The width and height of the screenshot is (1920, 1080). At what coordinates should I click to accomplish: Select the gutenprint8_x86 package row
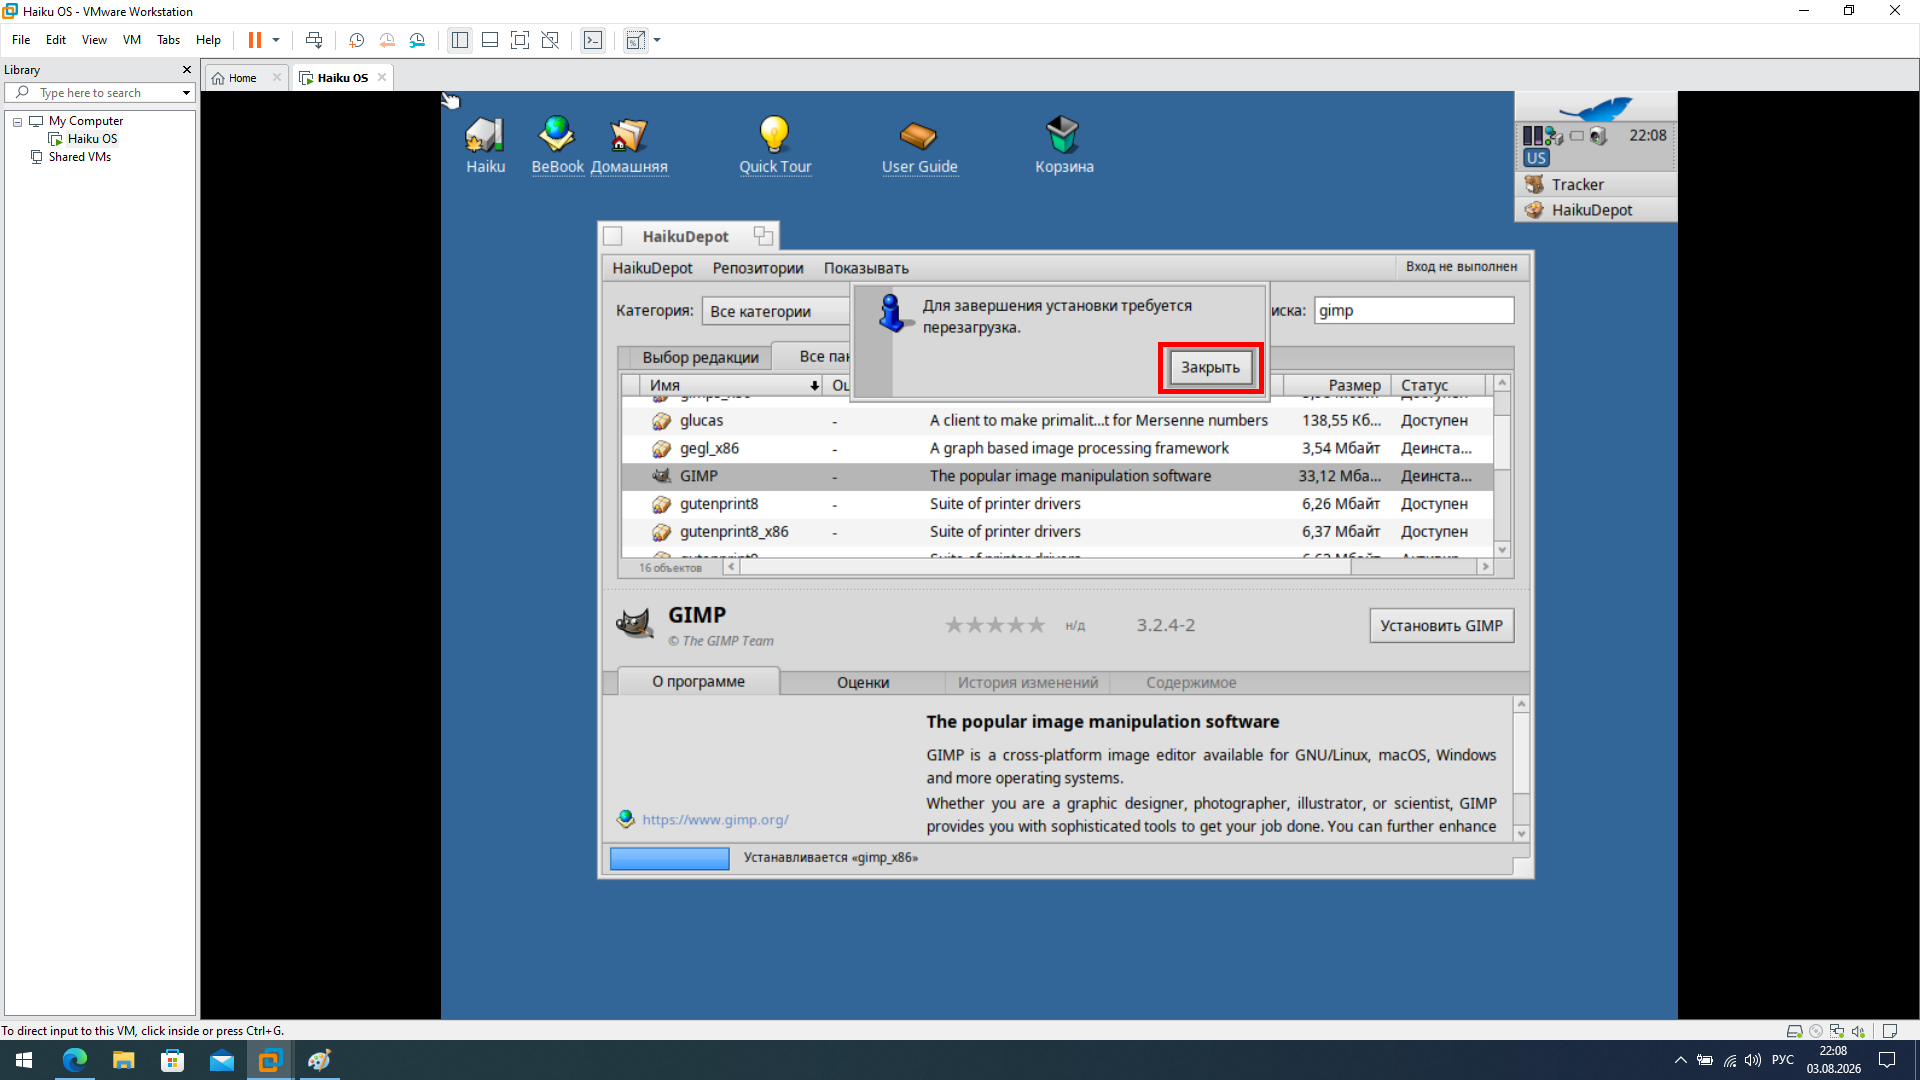[x=1057, y=532]
